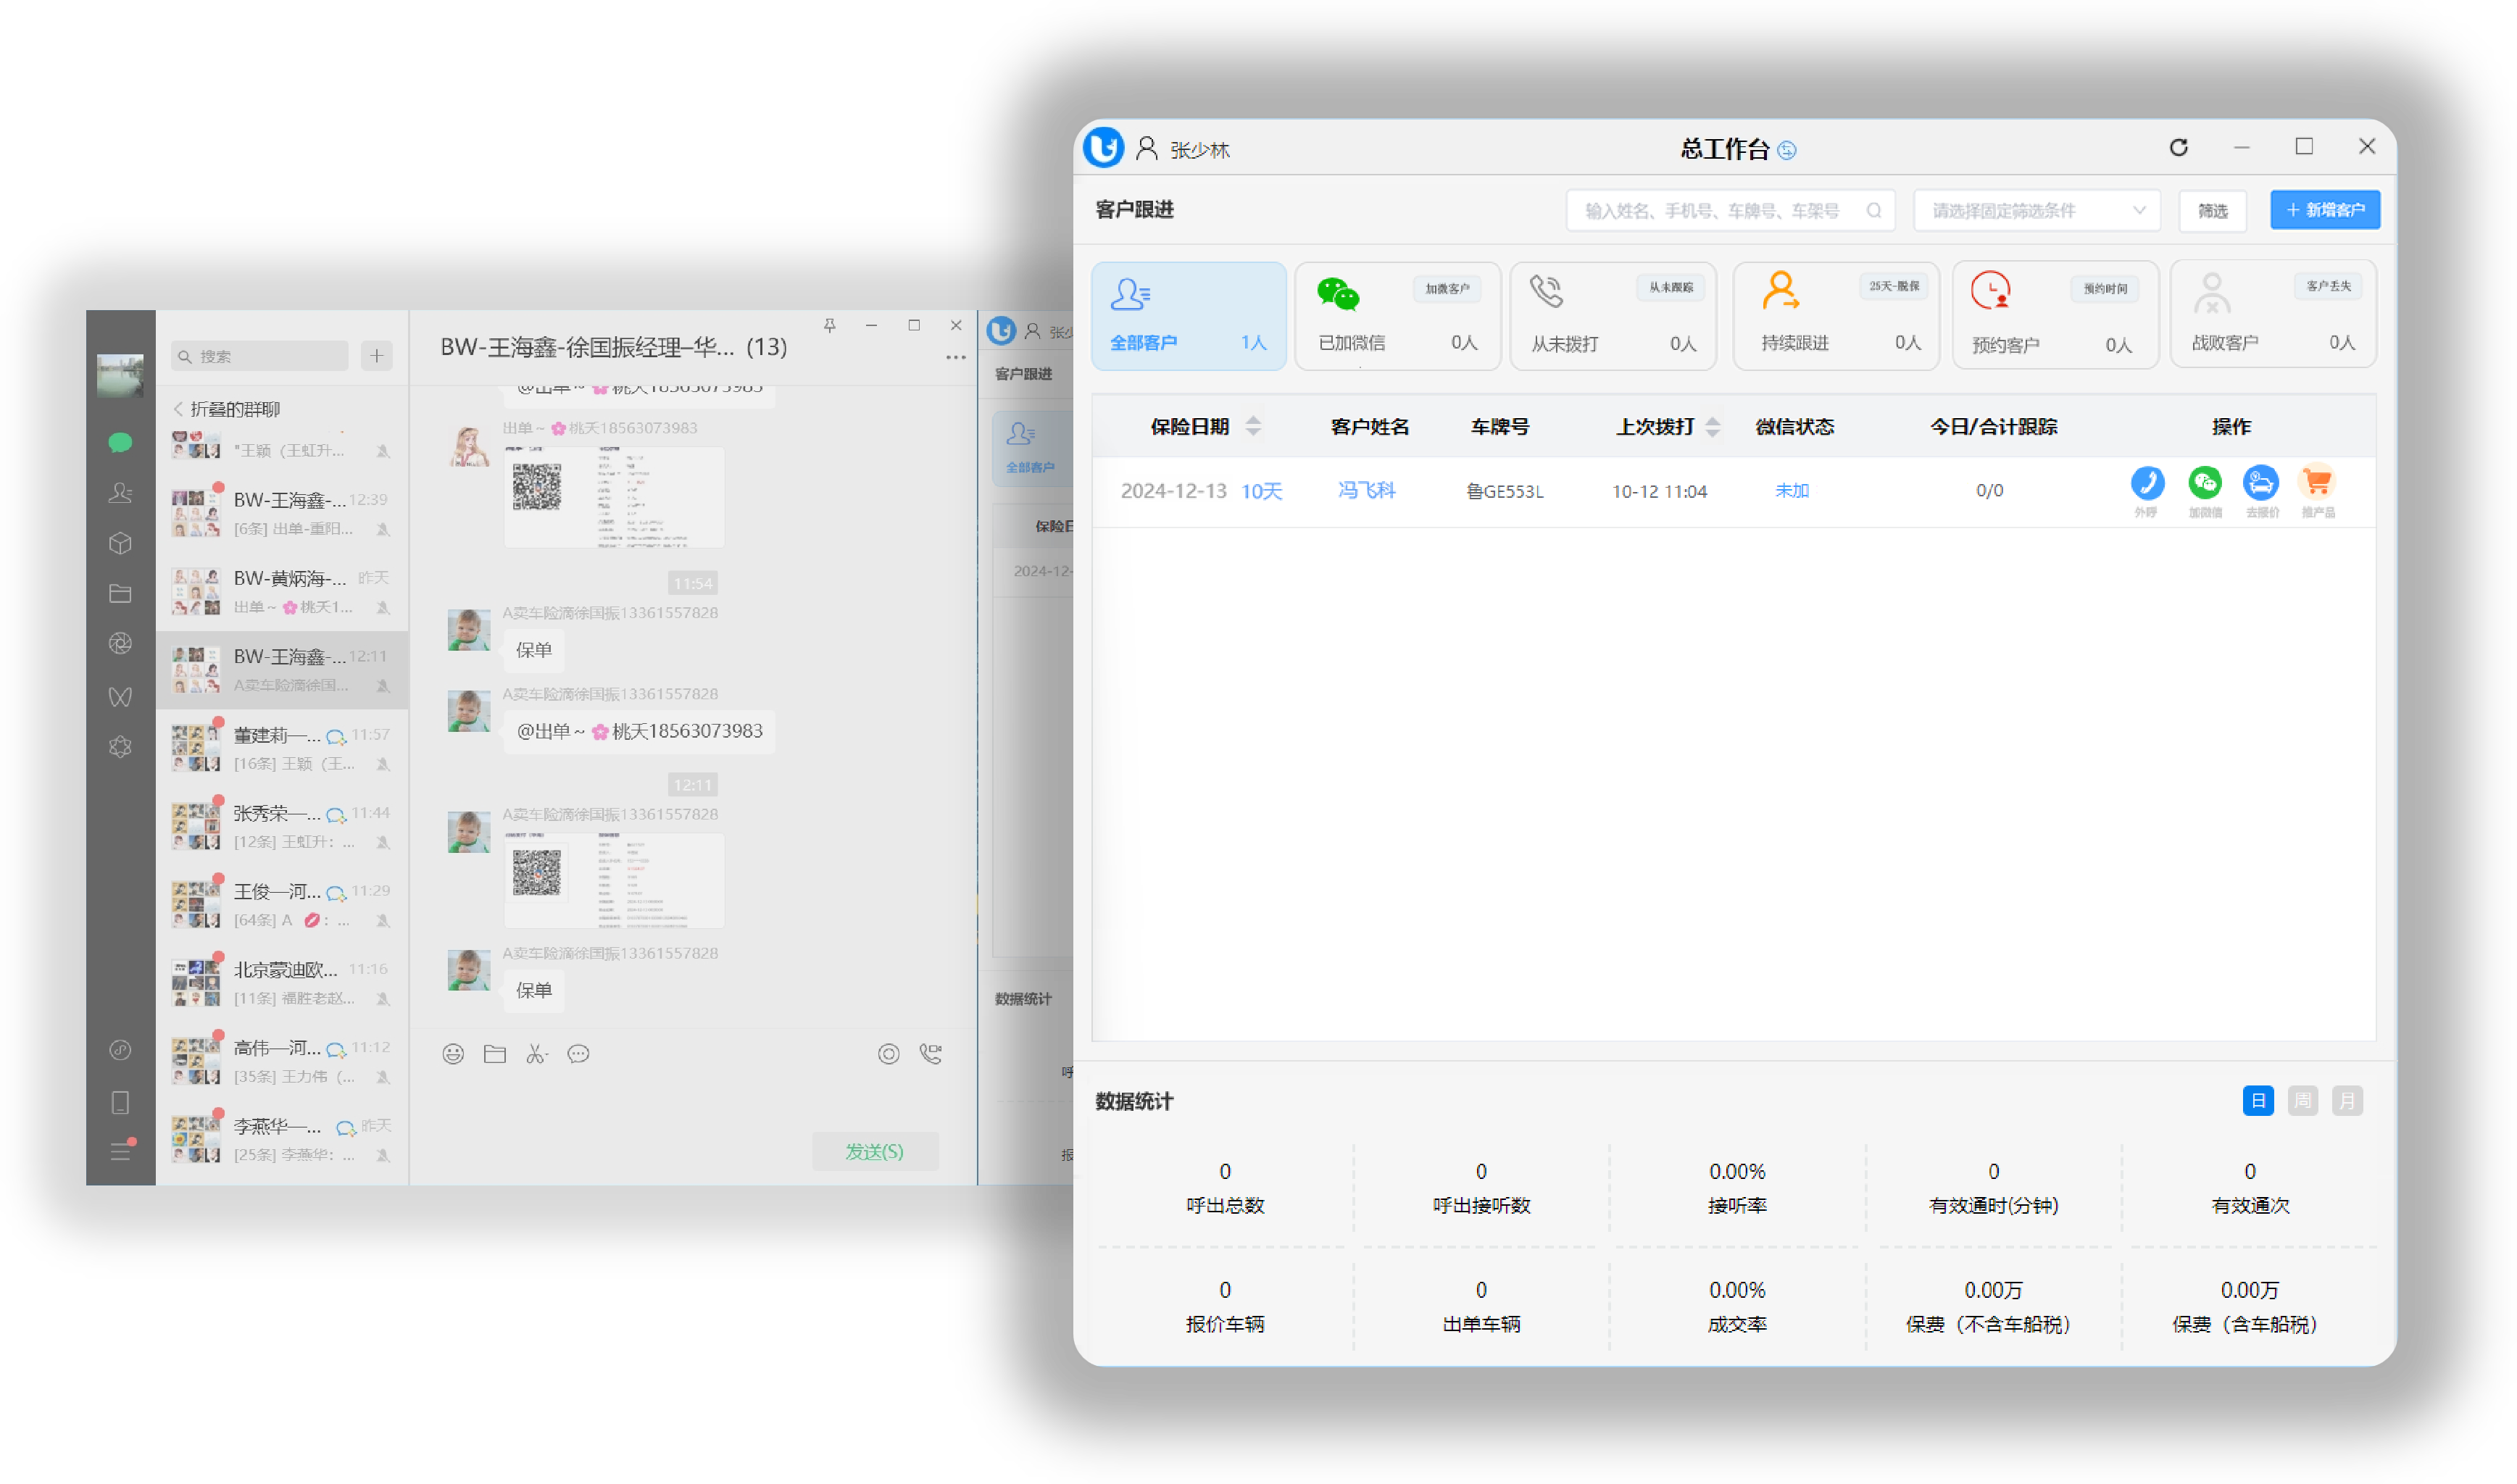Click the customer search input field
Viewport: 2517px width, 1484px height.
pyautogui.click(x=1730, y=211)
